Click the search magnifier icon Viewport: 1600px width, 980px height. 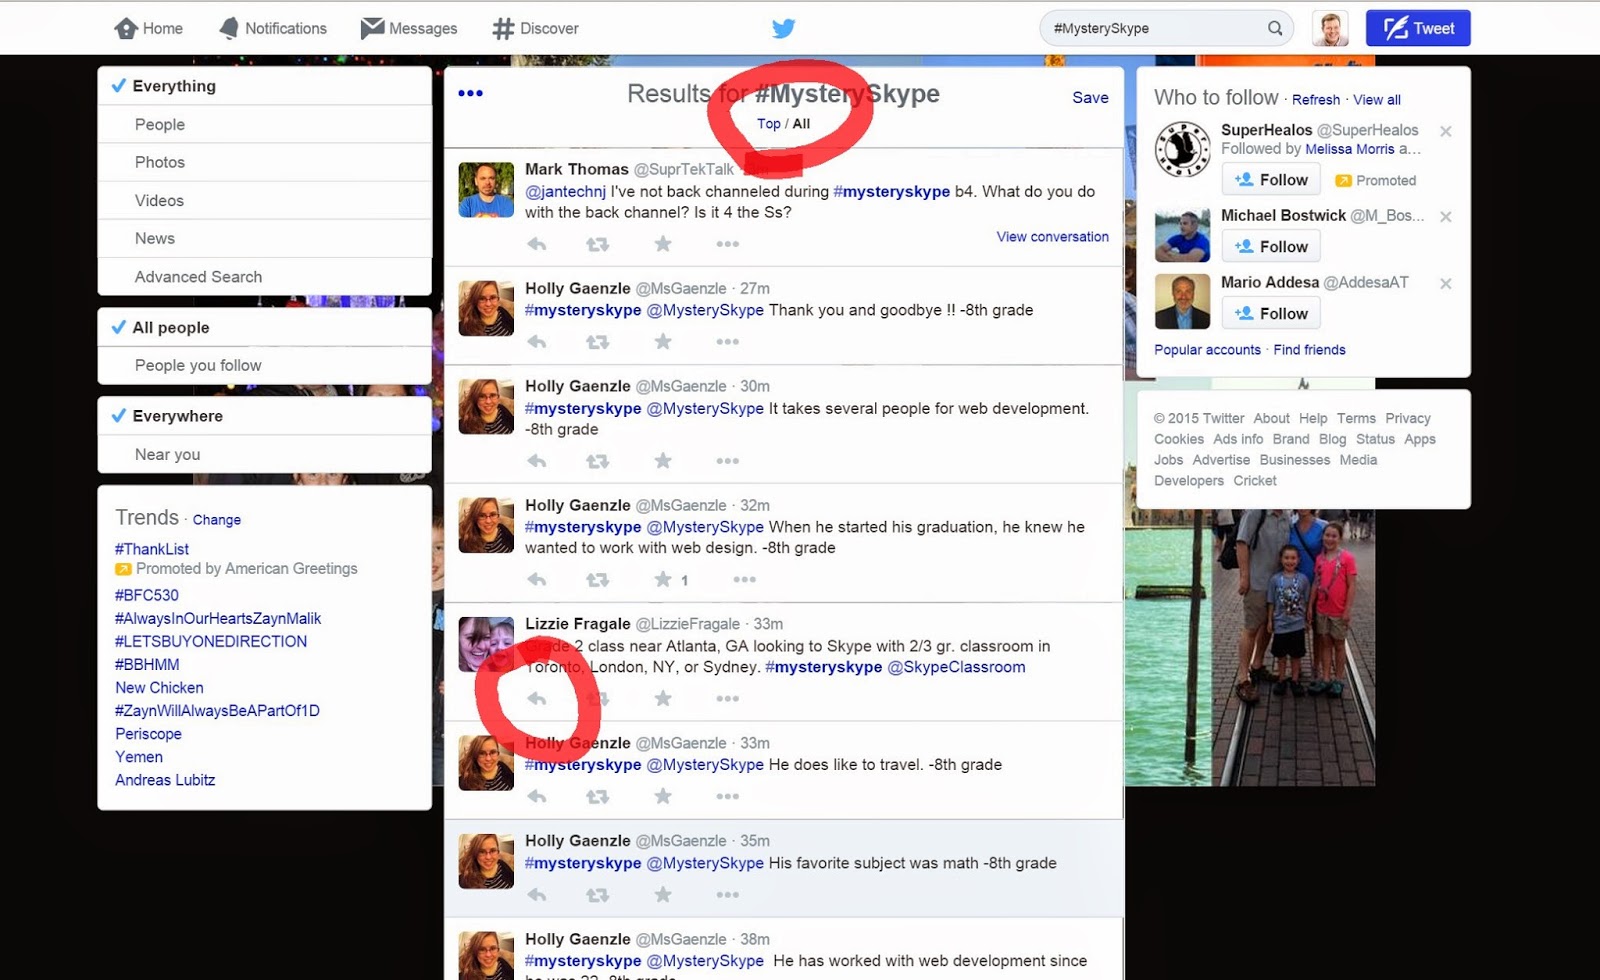(x=1275, y=28)
